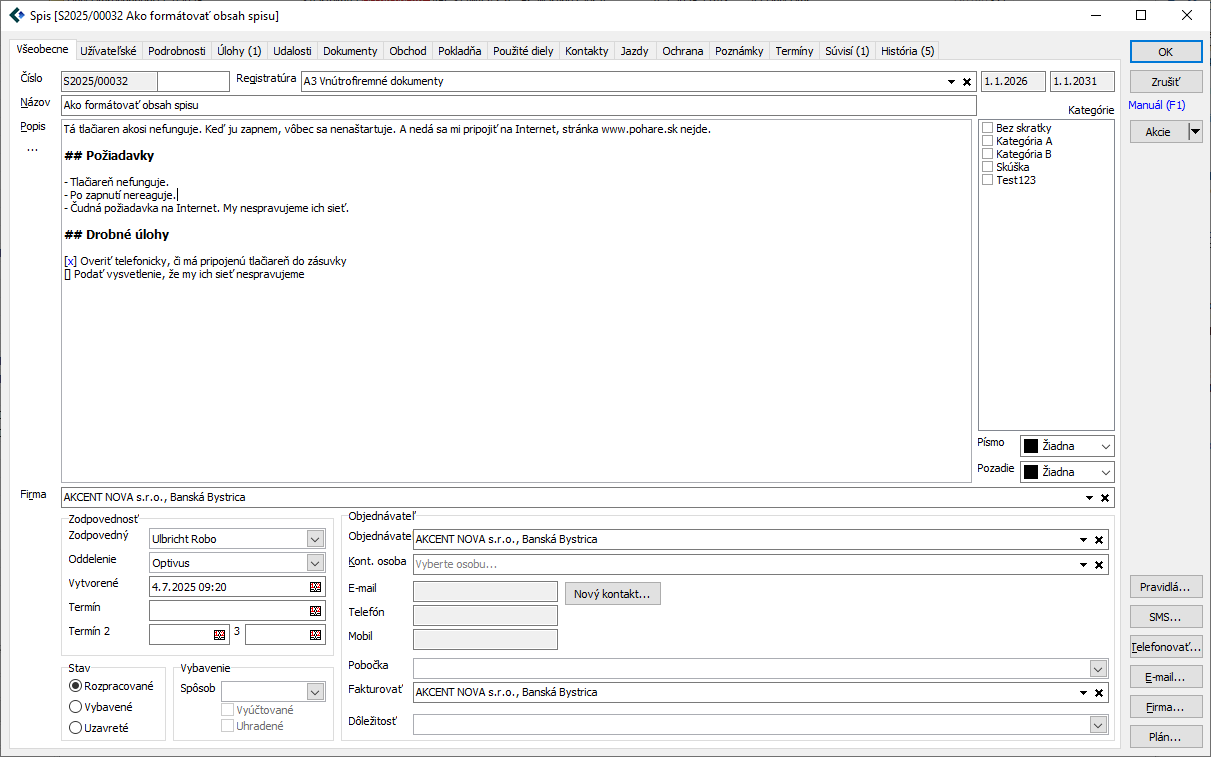
Task: Enable the Test123 category checkbox
Action: (987, 180)
